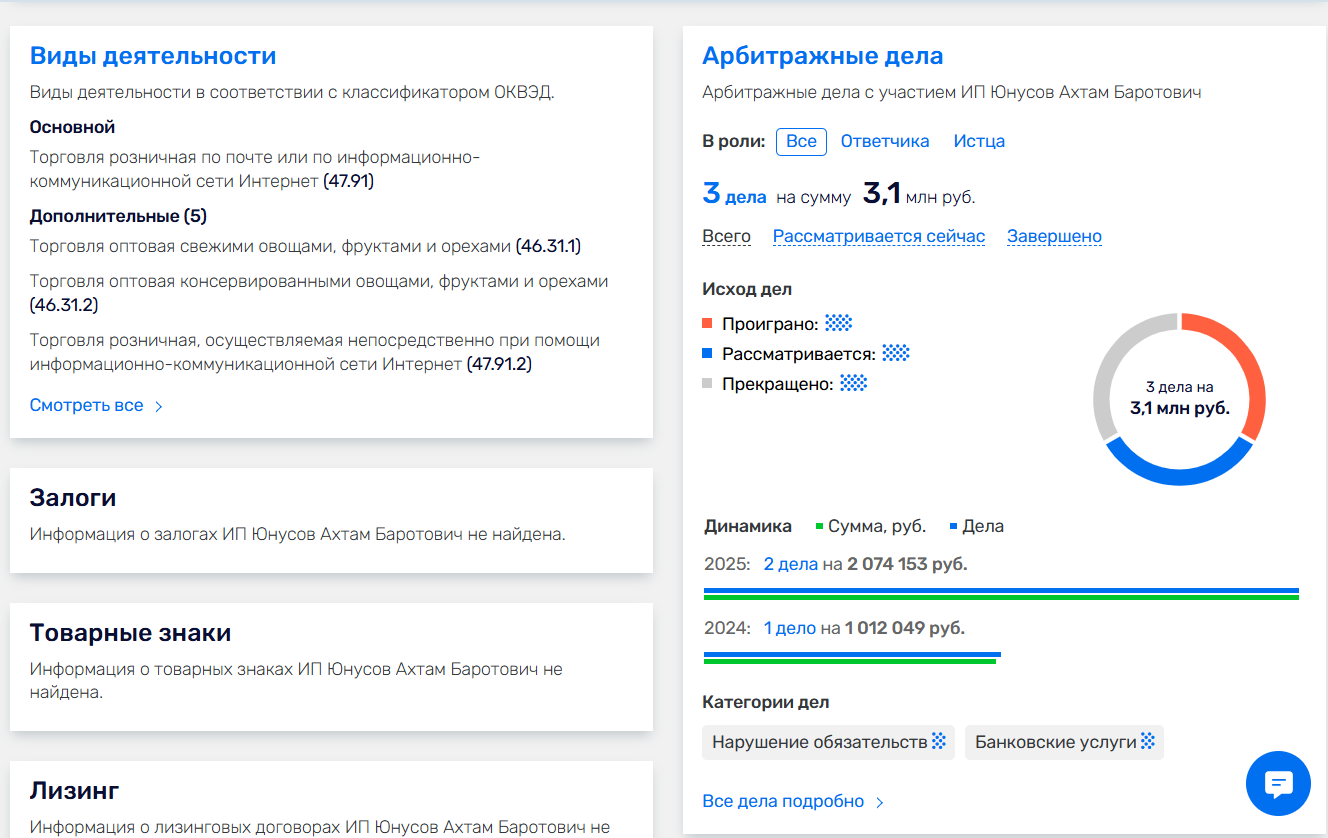Click hidden value icon next to Рассматривается
This screenshot has height=838, width=1328.
tap(896, 353)
